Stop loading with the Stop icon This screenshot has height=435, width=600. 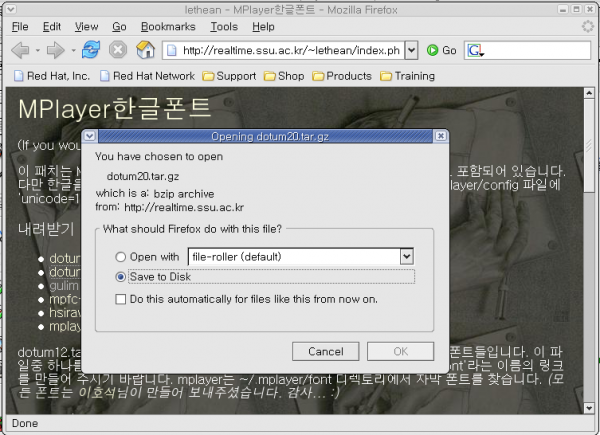118,50
